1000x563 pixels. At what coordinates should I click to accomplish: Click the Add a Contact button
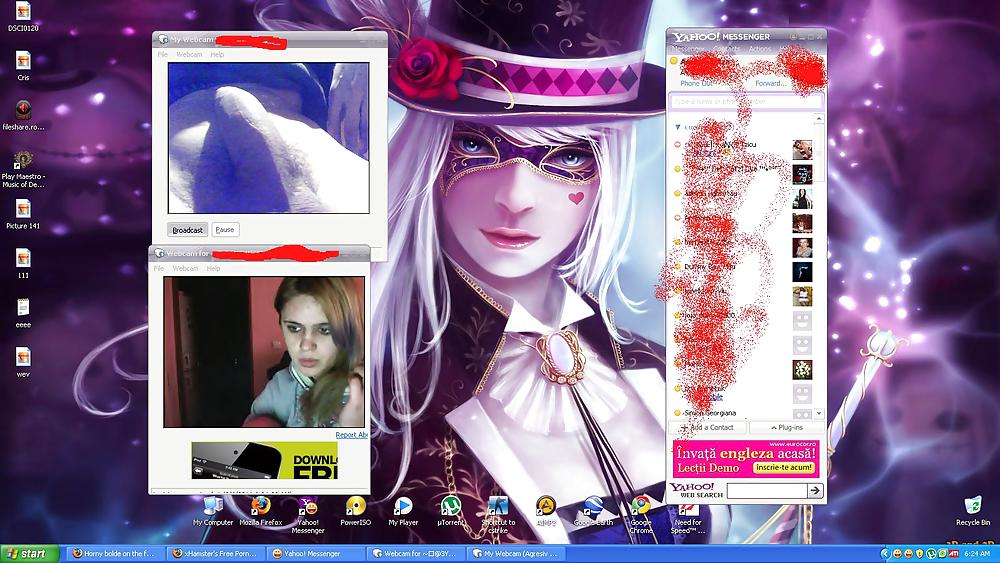pyautogui.click(x=707, y=427)
